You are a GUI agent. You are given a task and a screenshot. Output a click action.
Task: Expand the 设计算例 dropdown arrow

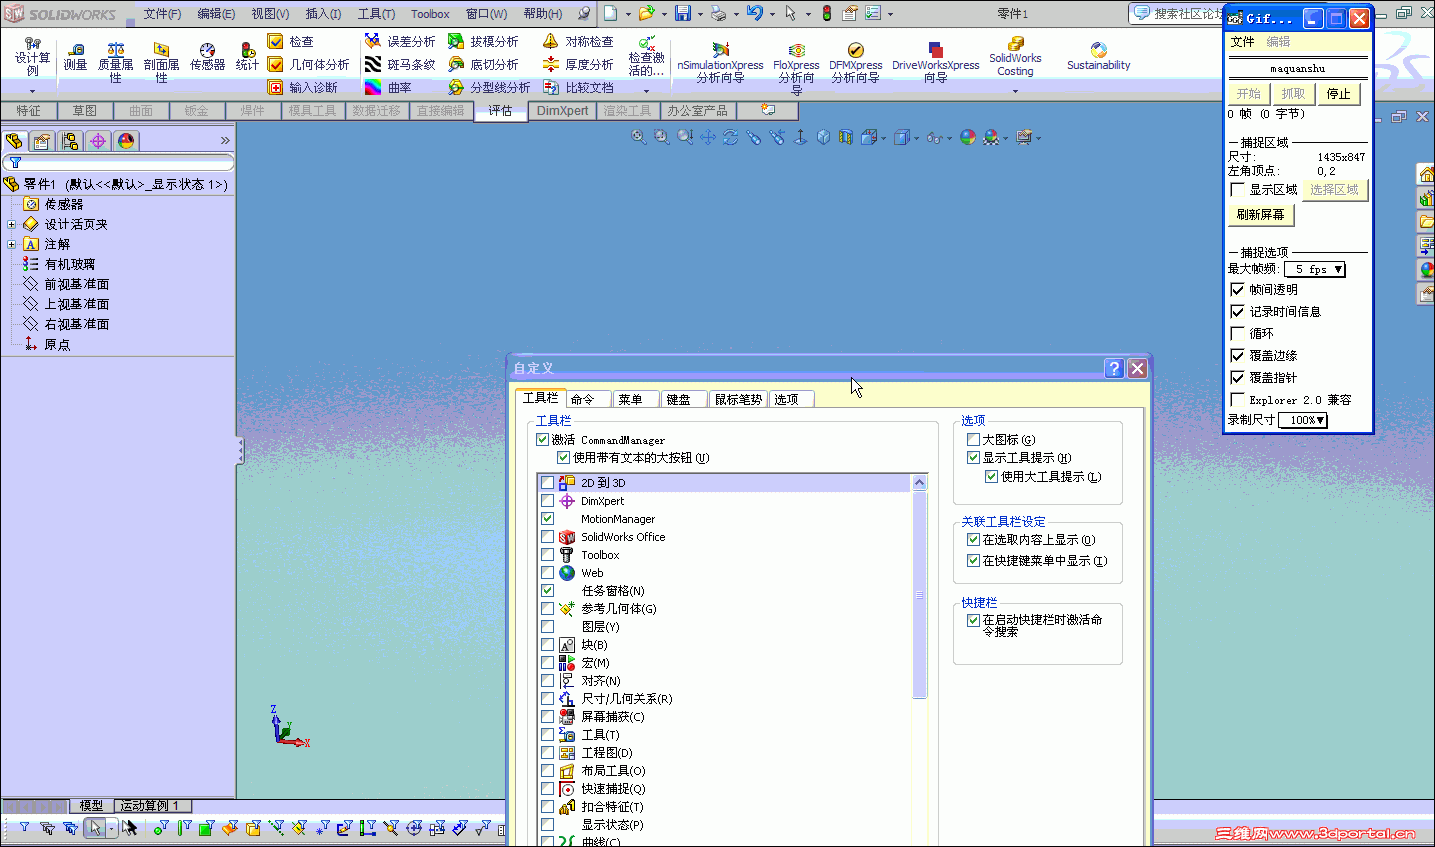[x=32, y=92]
